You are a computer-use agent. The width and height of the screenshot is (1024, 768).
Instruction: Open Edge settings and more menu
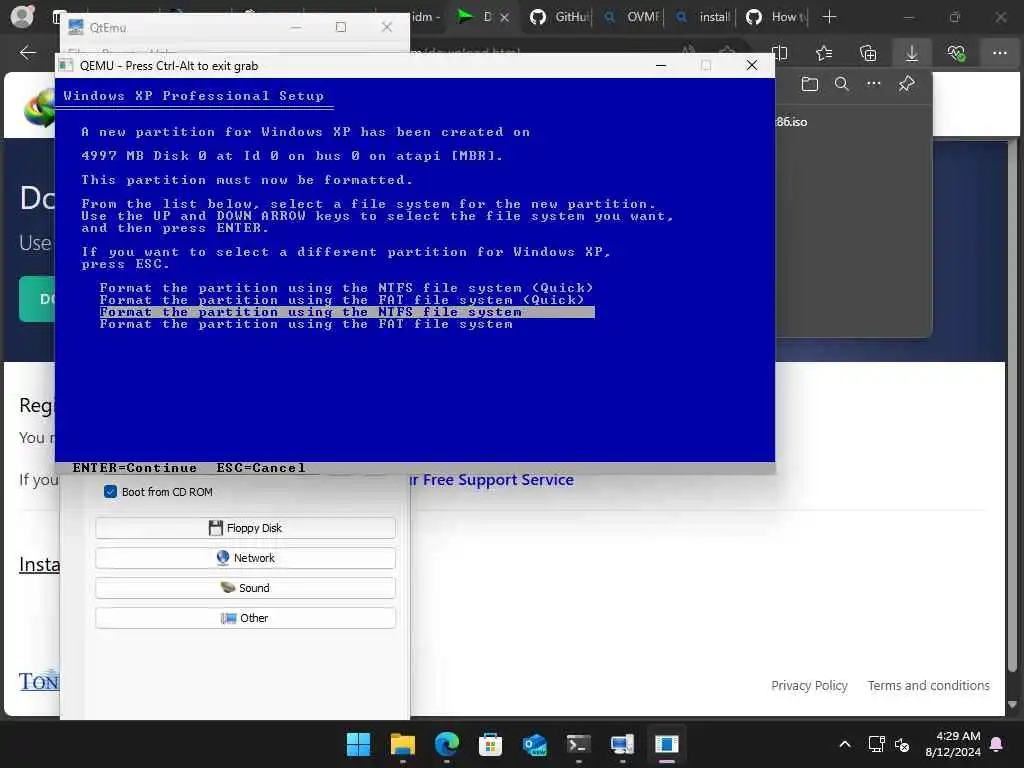tap(1000, 53)
